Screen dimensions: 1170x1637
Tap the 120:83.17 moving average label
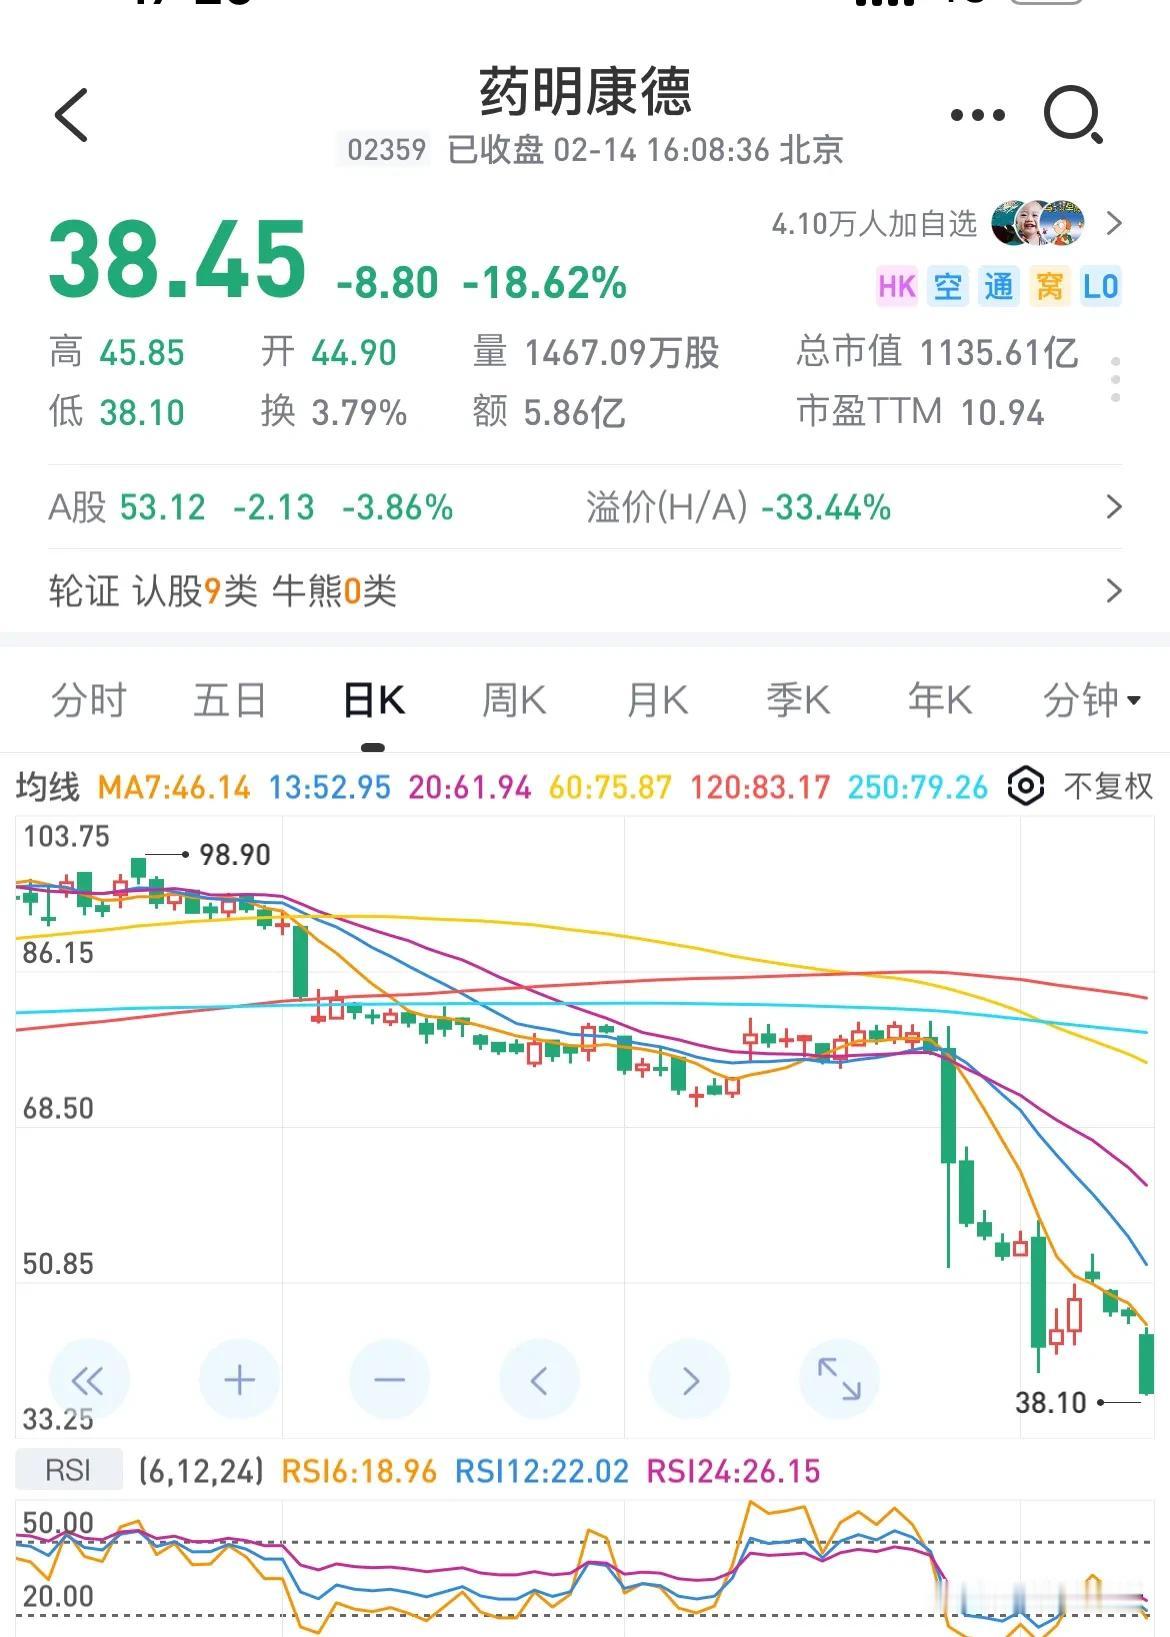point(760,788)
